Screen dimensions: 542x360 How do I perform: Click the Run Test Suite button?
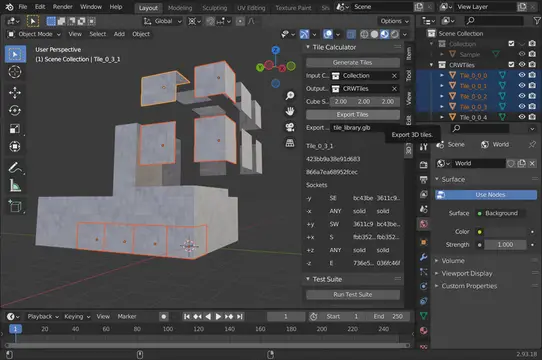[x=353, y=294]
